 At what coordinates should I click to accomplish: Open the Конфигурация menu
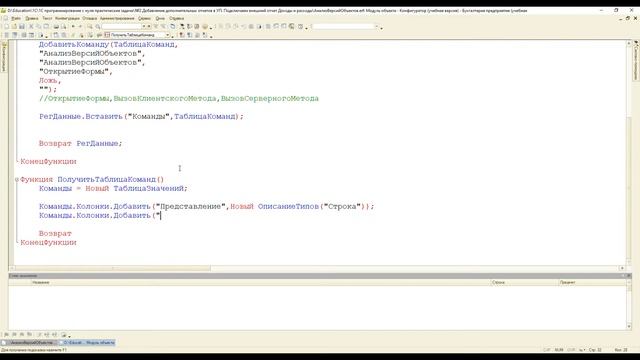pos(67,18)
